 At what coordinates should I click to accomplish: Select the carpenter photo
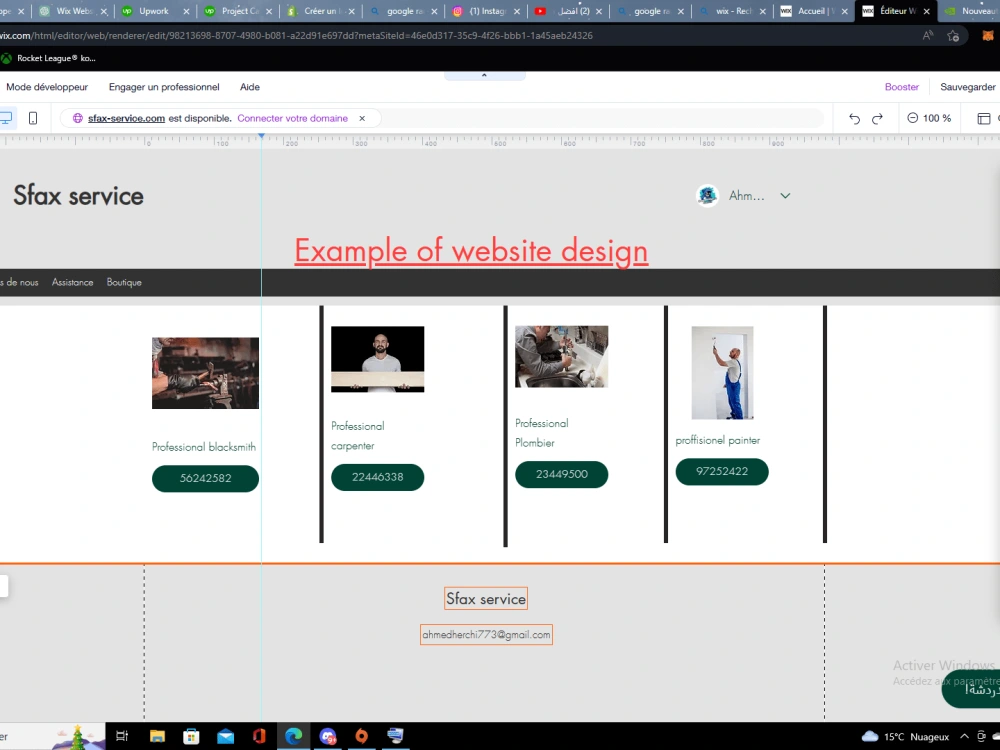378,359
